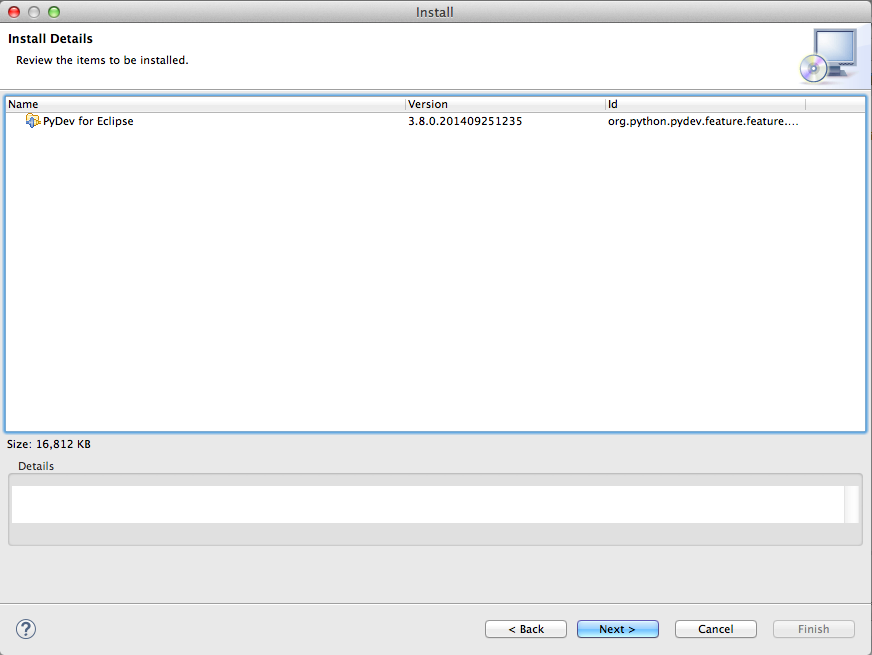Viewport: 872px width, 655px height.
Task: Proceed by pressing Next >
Action: (x=617, y=629)
